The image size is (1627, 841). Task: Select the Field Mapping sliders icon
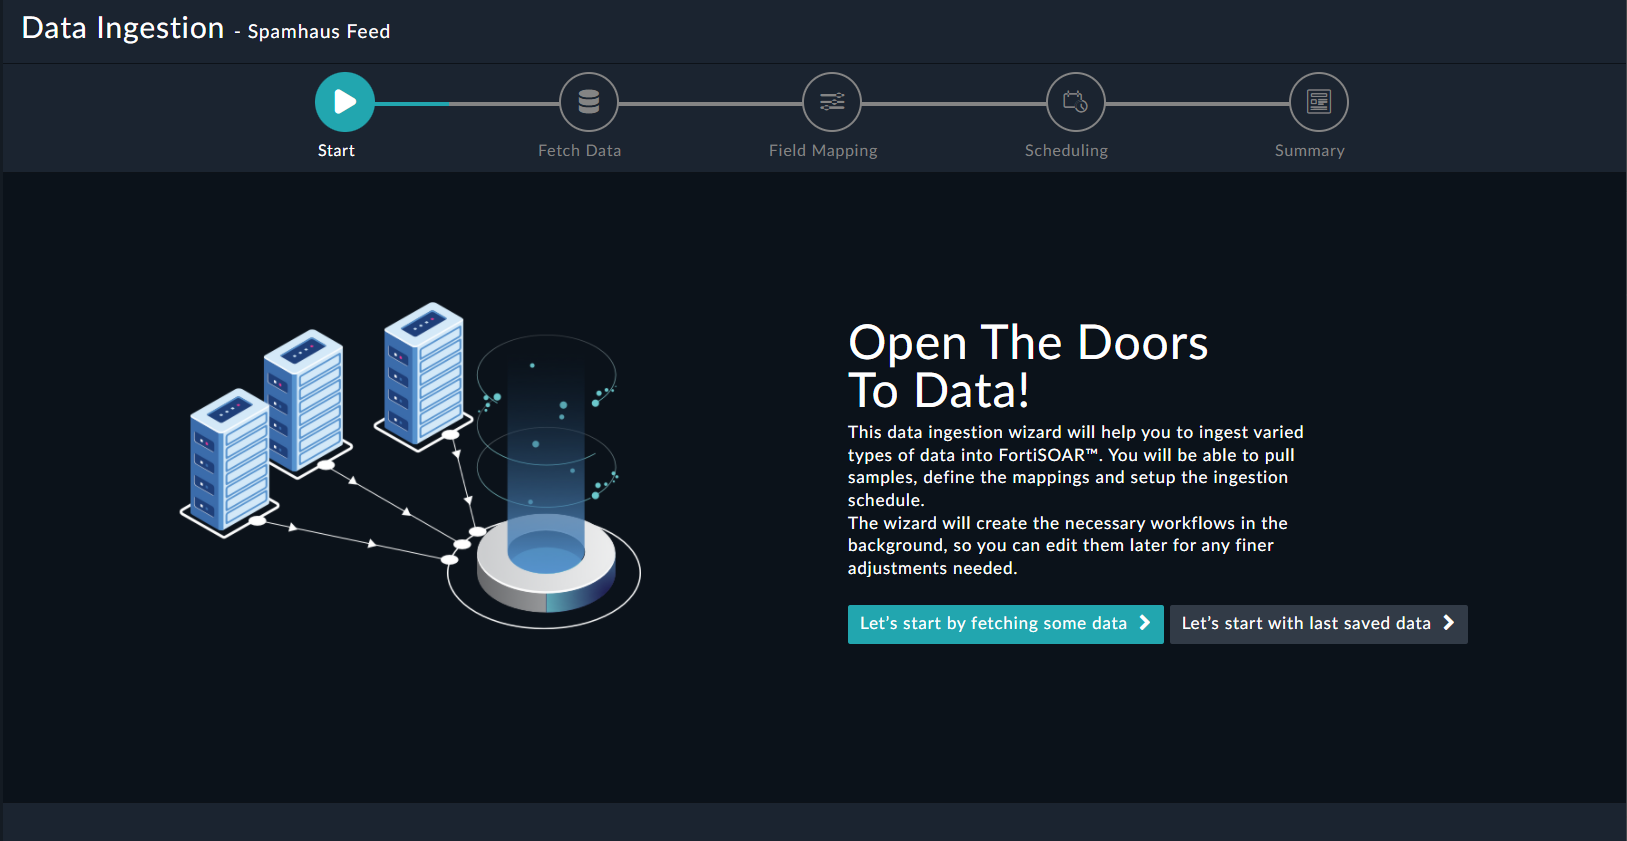click(832, 102)
